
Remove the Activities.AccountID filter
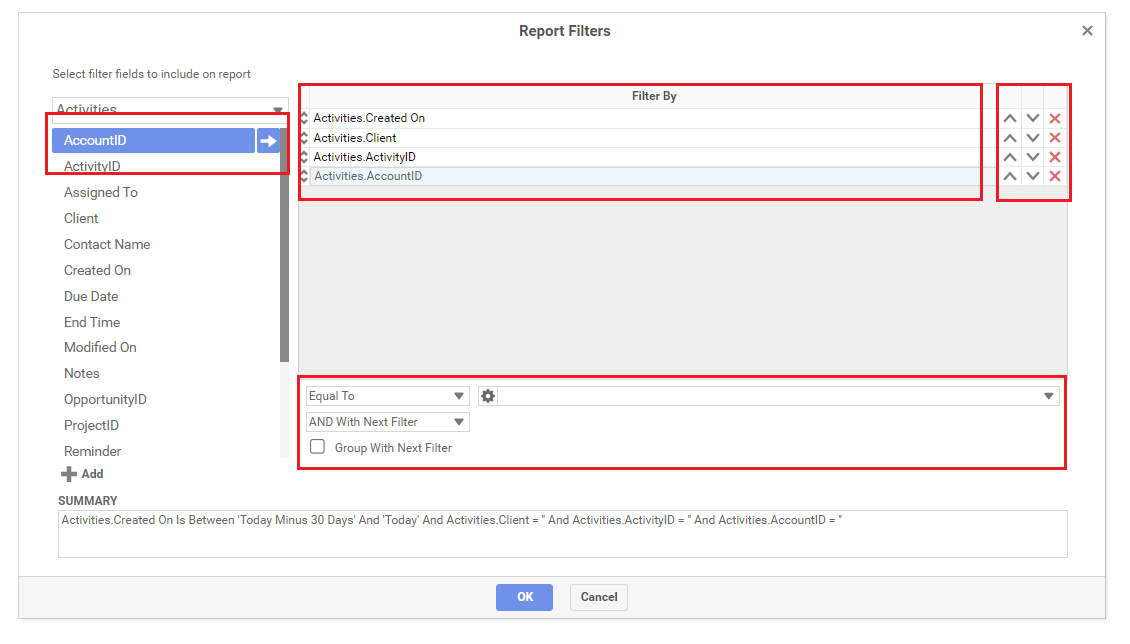coord(1054,176)
